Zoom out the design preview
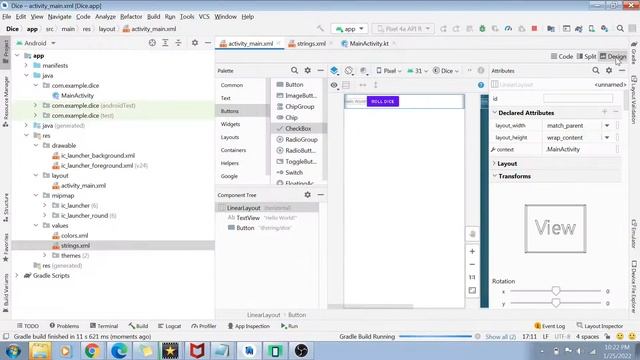The image size is (640, 360). (x=472, y=264)
